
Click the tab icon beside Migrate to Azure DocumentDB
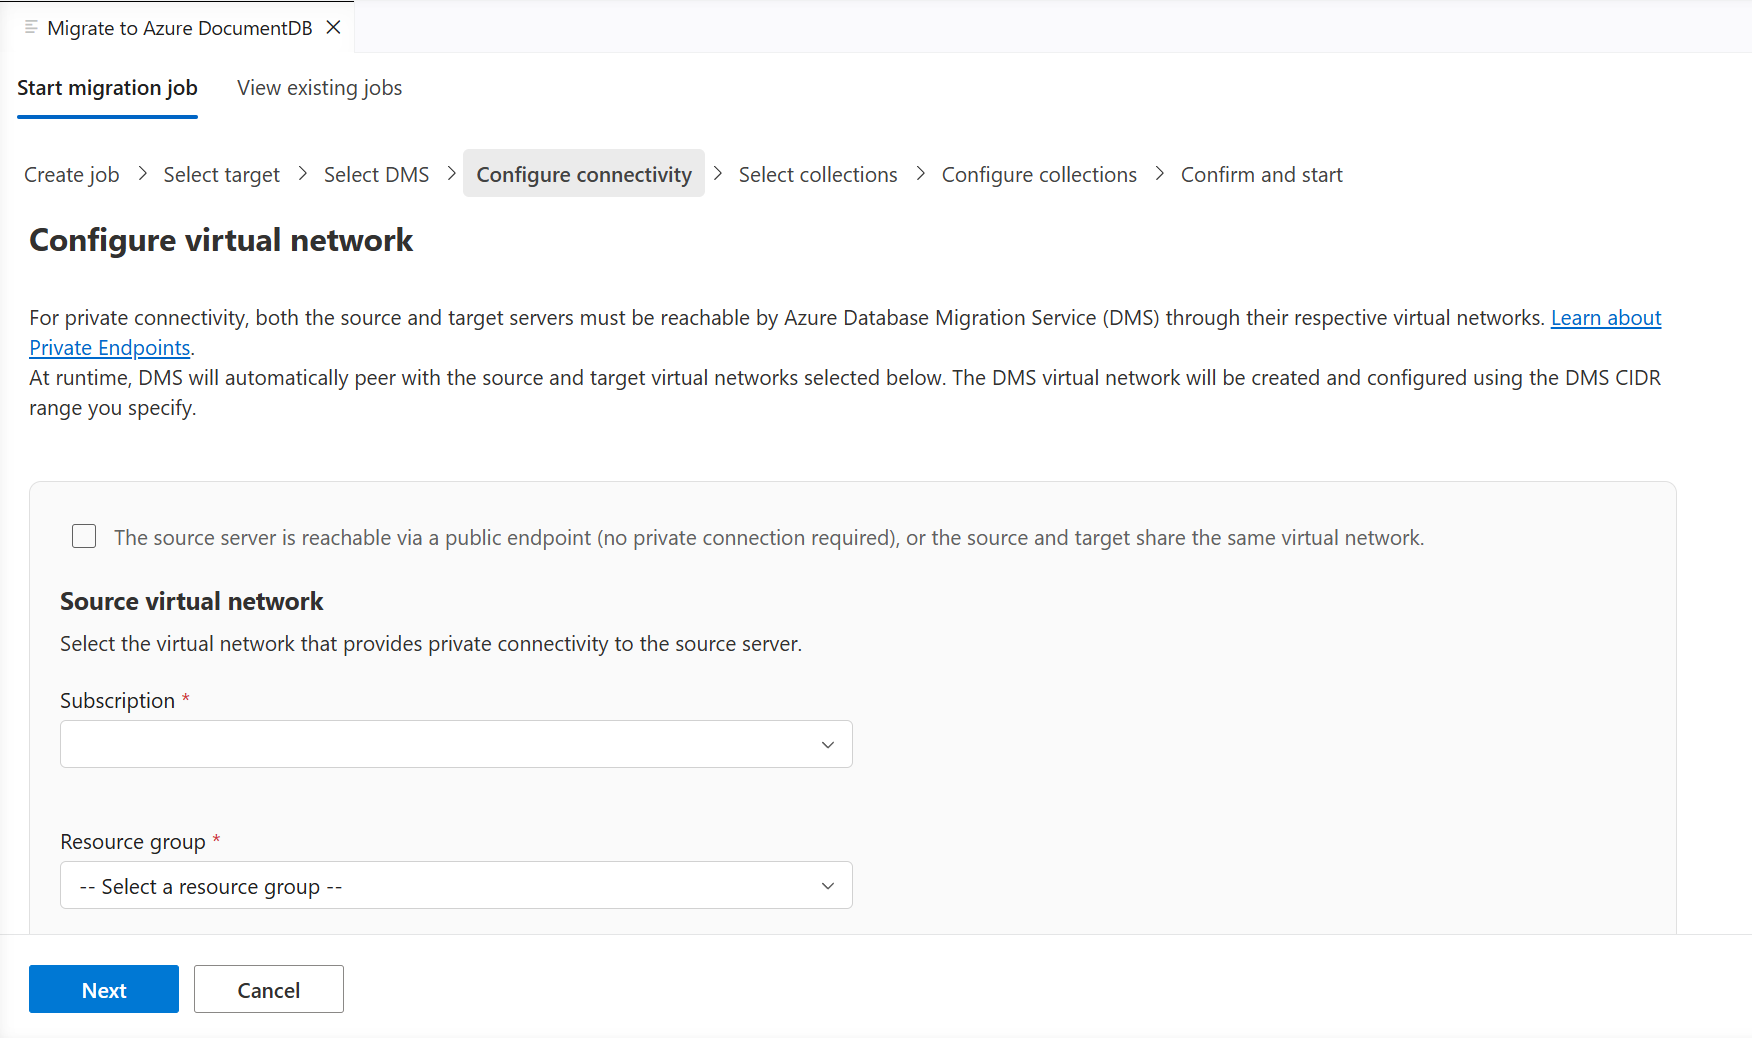tap(31, 27)
